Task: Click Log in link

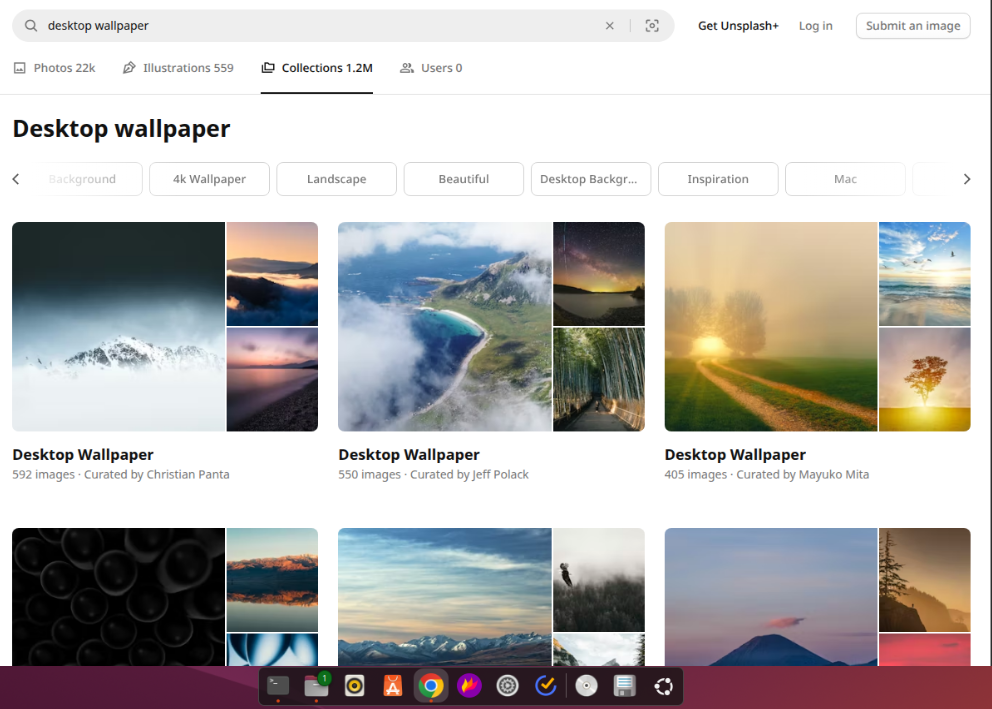Action: point(815,26)
